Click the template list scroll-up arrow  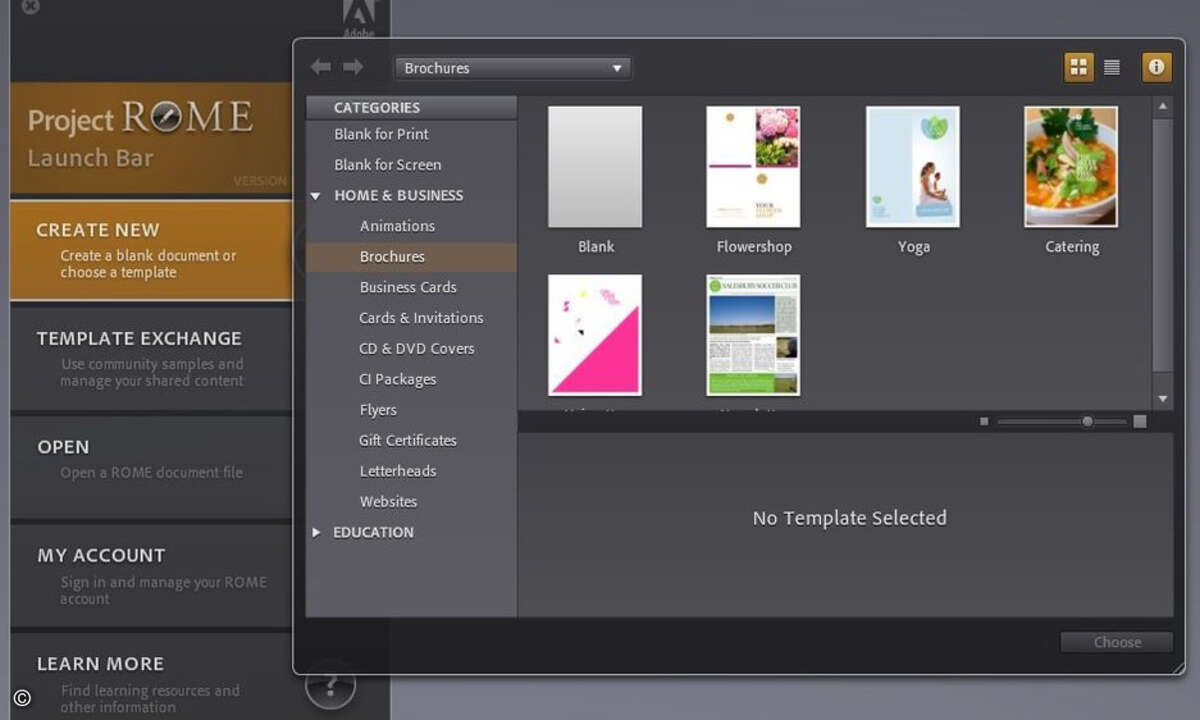[x=1163, y=105]
